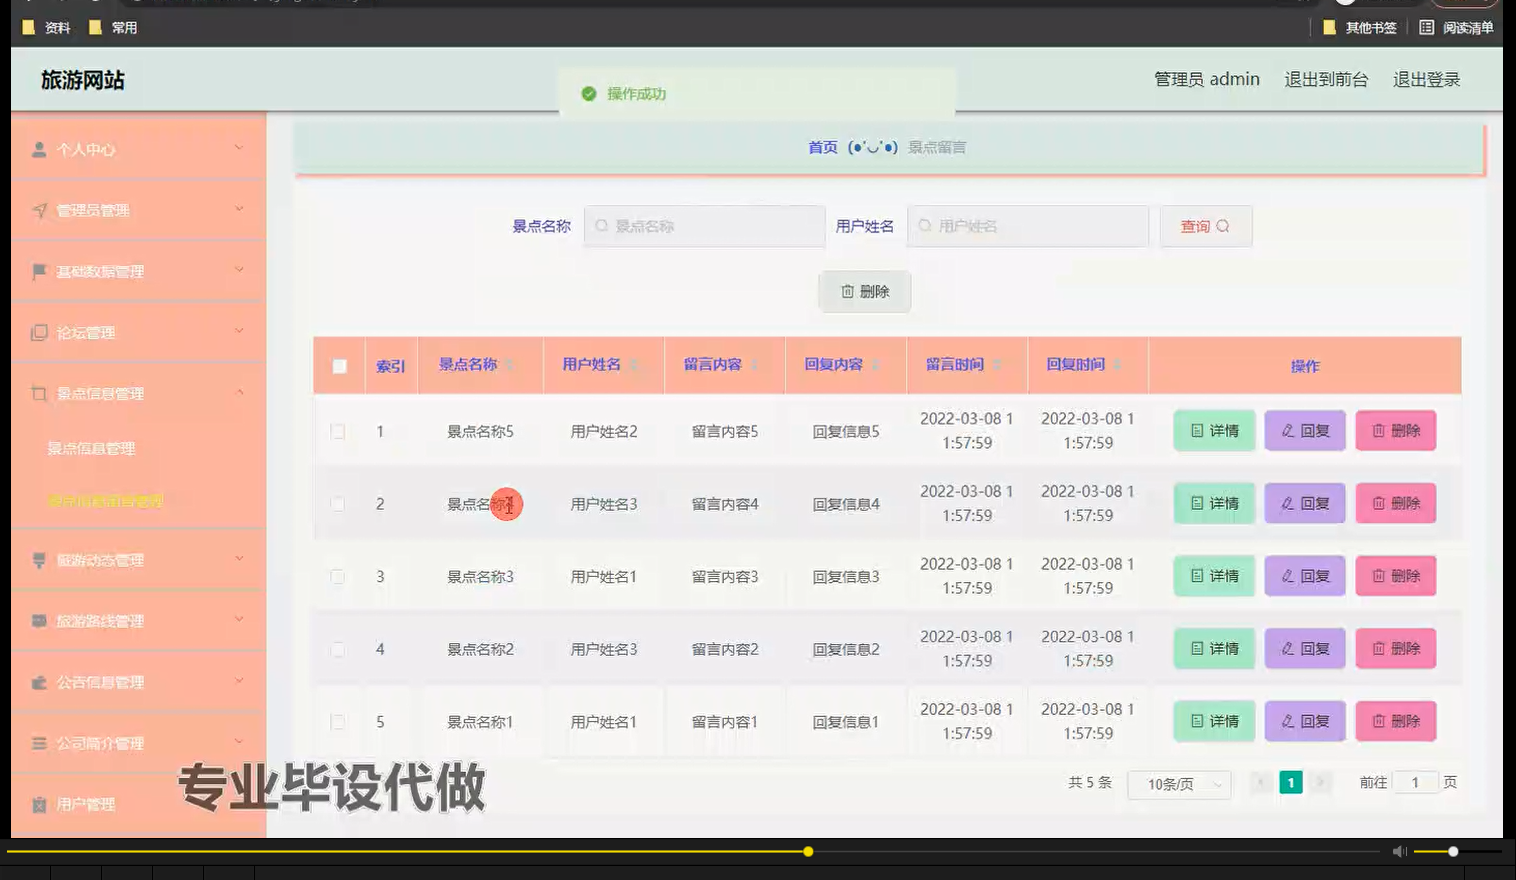This screenshot has width=1516, height=880.
Task: Click the pencil icon on row 2's 回复 button
Action: tap(1287, 503)
